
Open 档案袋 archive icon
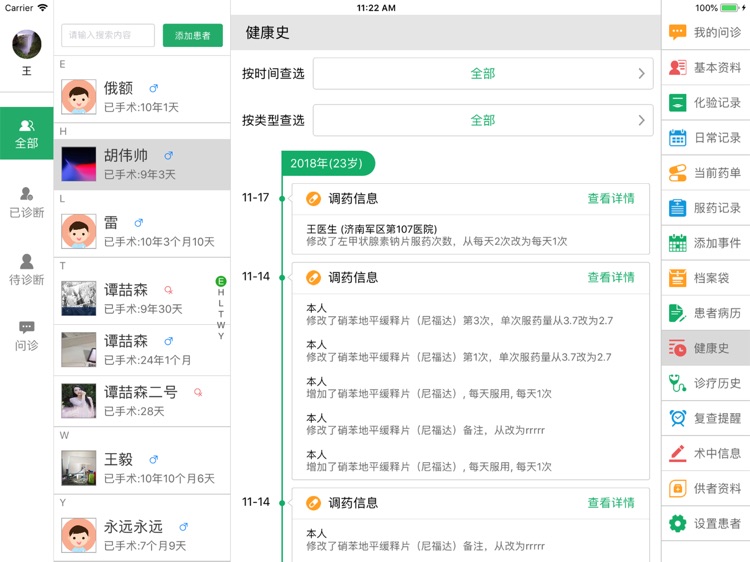click(x=677, y=278)
